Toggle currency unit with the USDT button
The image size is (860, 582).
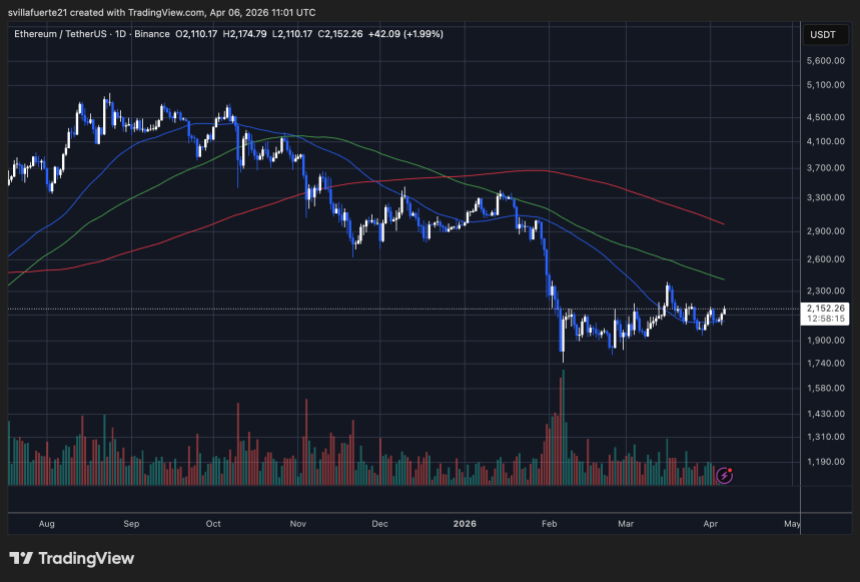pyautogui.click(x=825, y=34)
